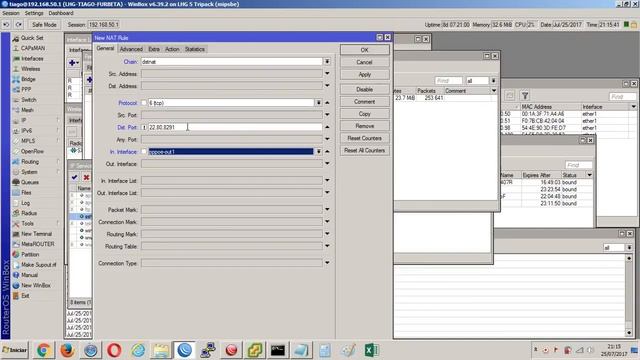The width and height of the screenshot is (640, 360).
Task: Open CAPsMAN from the sidebar
Action: (33, 48)
